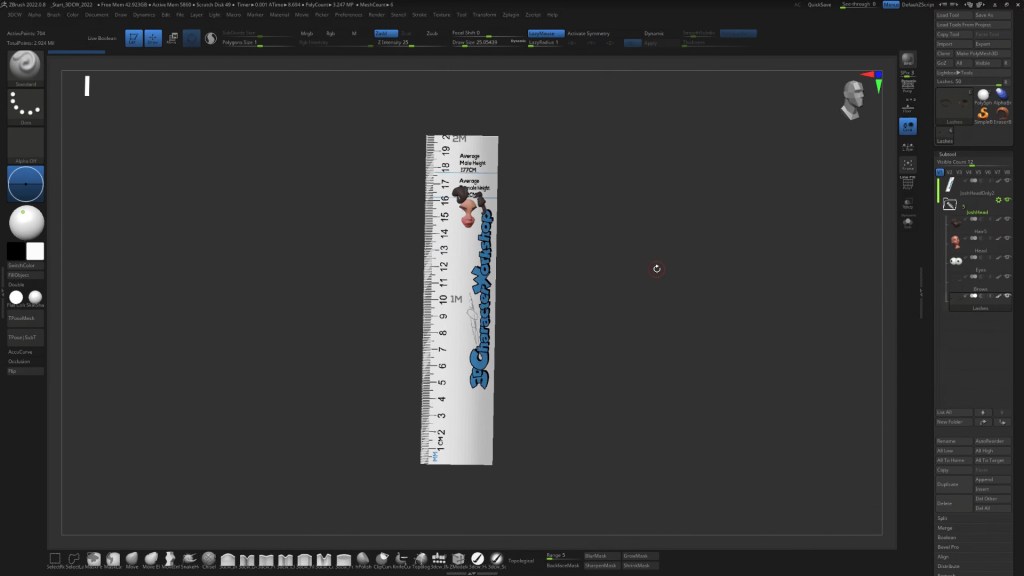Open the Alpha Off selector

click(x=25, y=145)
